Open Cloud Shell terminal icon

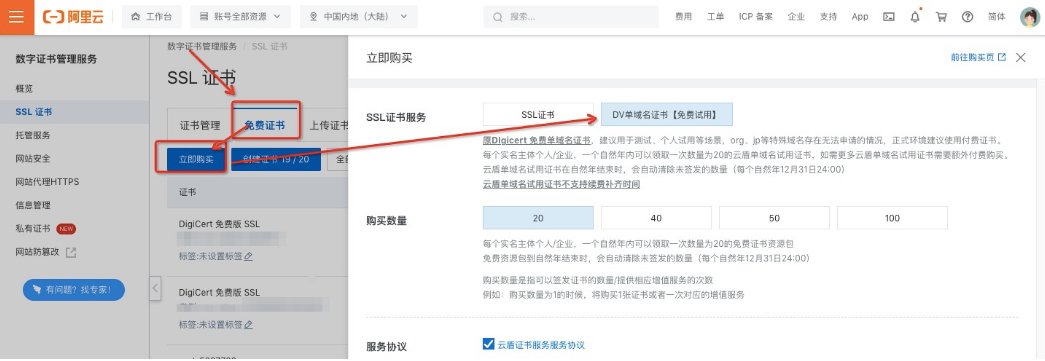coord(888,17)
